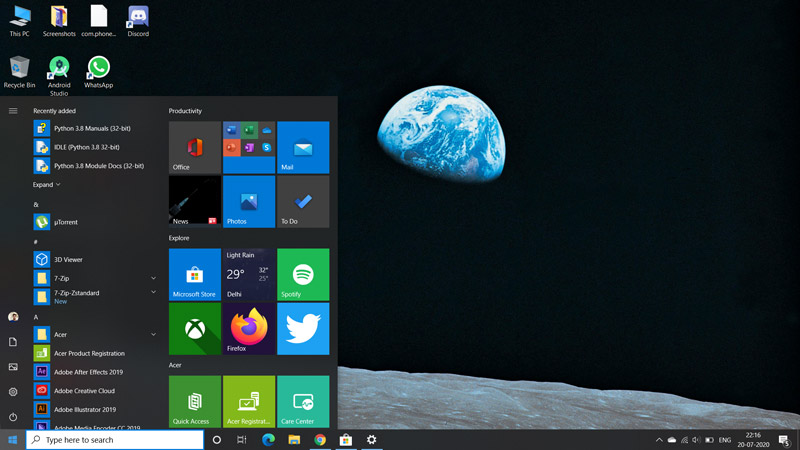The height and width of the screenshot is (450, 800).
Task: Launch µTorrent from app list
Action: [95, 222]
